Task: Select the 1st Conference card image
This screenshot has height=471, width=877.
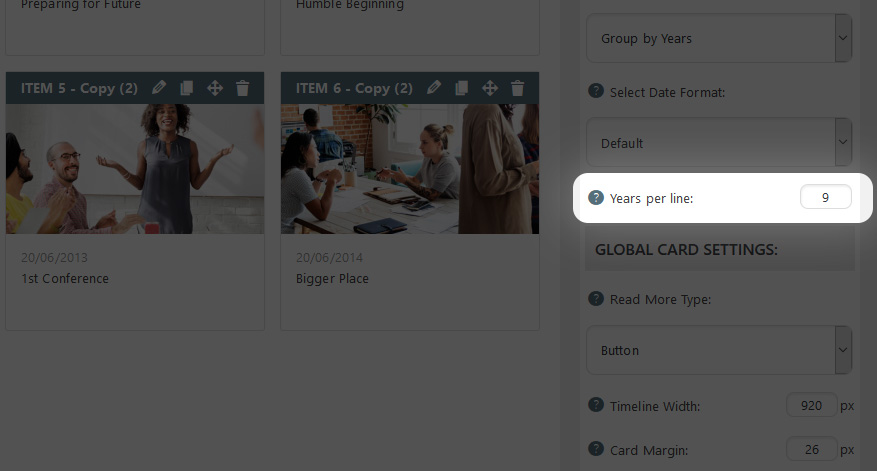Action: pos(135,169)
